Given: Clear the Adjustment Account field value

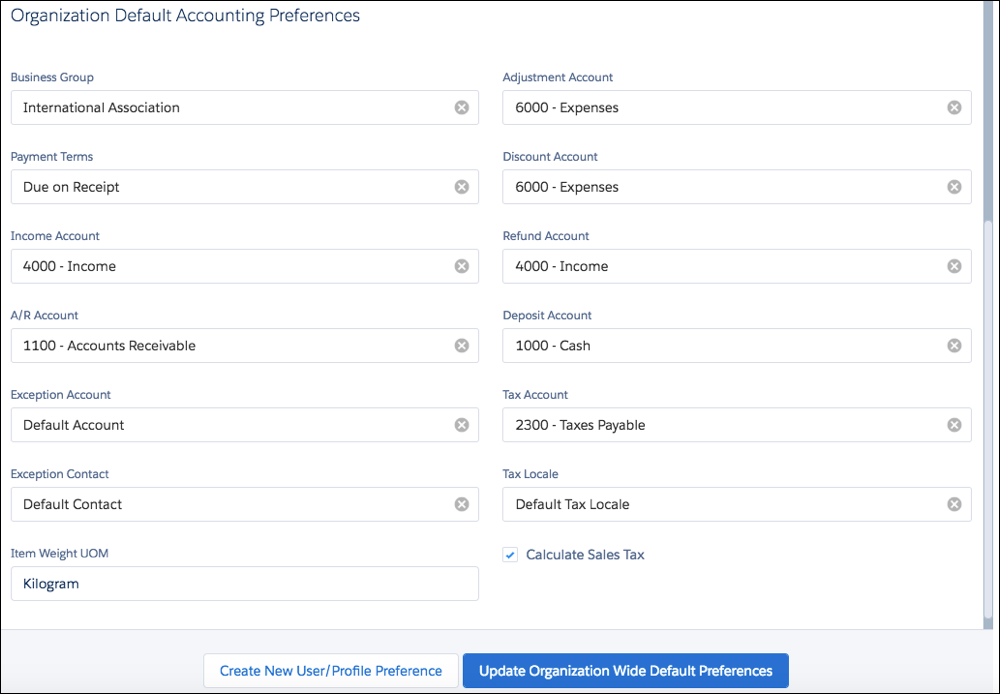Looking at the screenshot, I should click(x=954, y=107).
